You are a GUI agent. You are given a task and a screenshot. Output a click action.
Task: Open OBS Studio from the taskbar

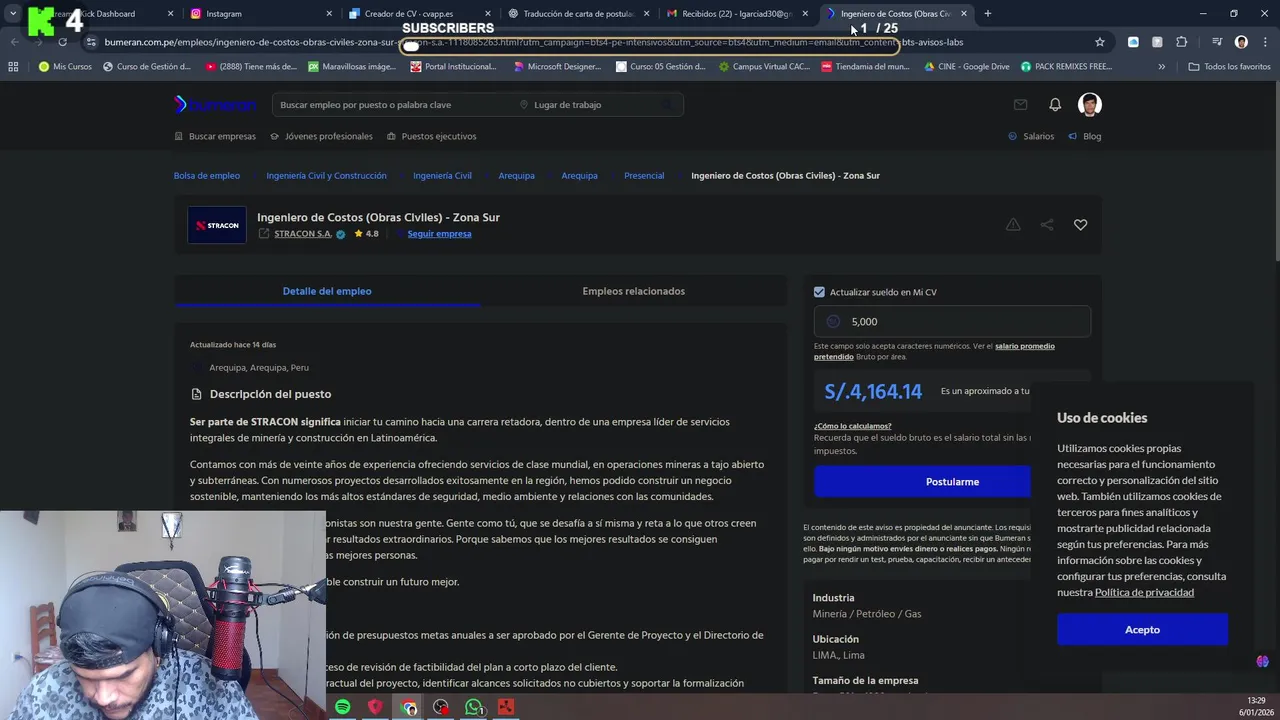coord(441,707)
